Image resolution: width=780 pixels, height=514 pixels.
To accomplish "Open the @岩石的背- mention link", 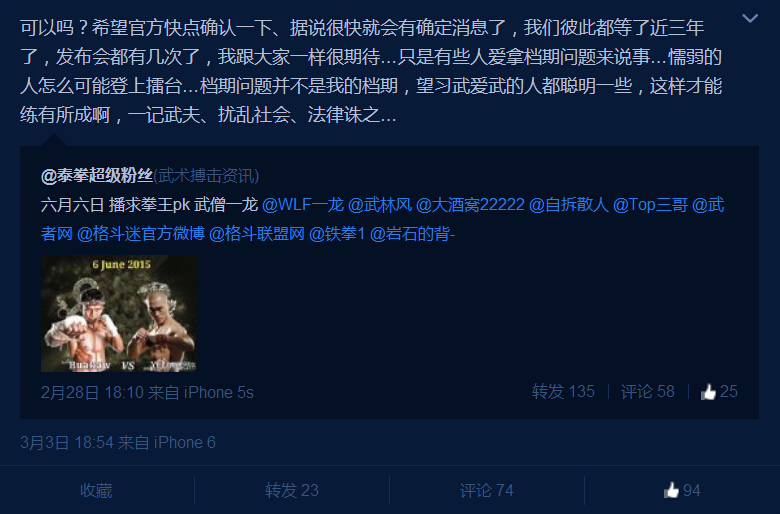I will coord(412,233).
